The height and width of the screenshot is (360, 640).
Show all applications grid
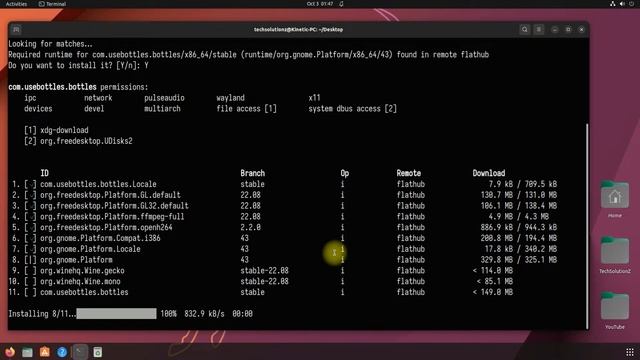point(630,352)
